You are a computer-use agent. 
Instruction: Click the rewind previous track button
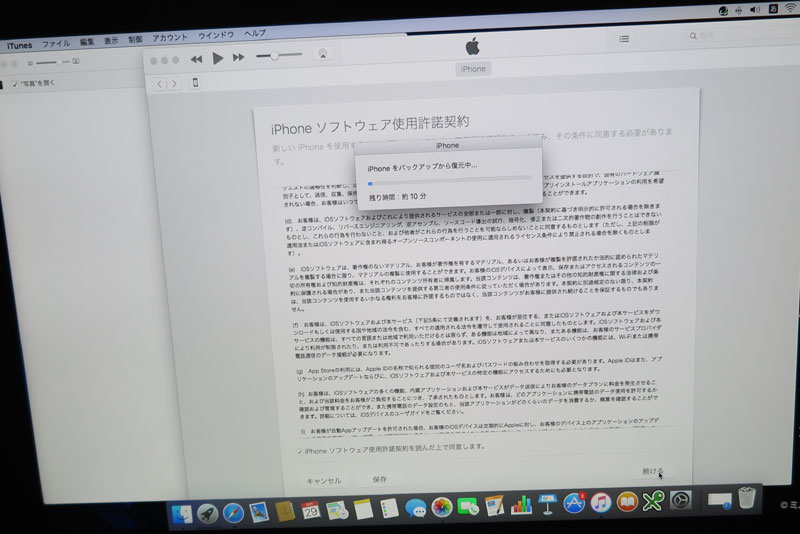coord(197,59)
